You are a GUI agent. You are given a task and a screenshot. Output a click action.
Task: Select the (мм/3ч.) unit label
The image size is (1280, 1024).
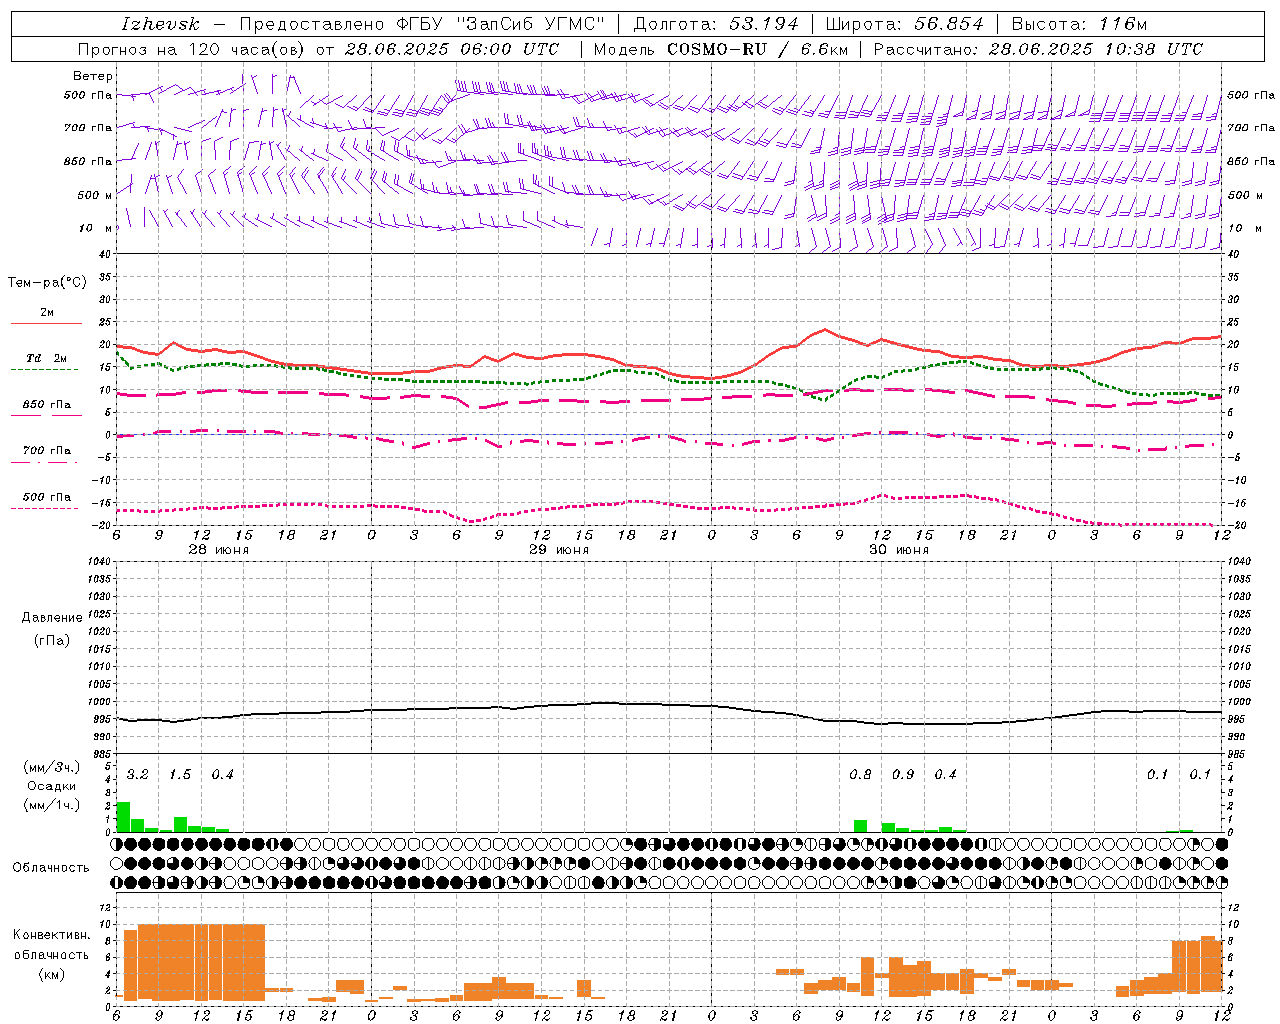pos(51,767)
